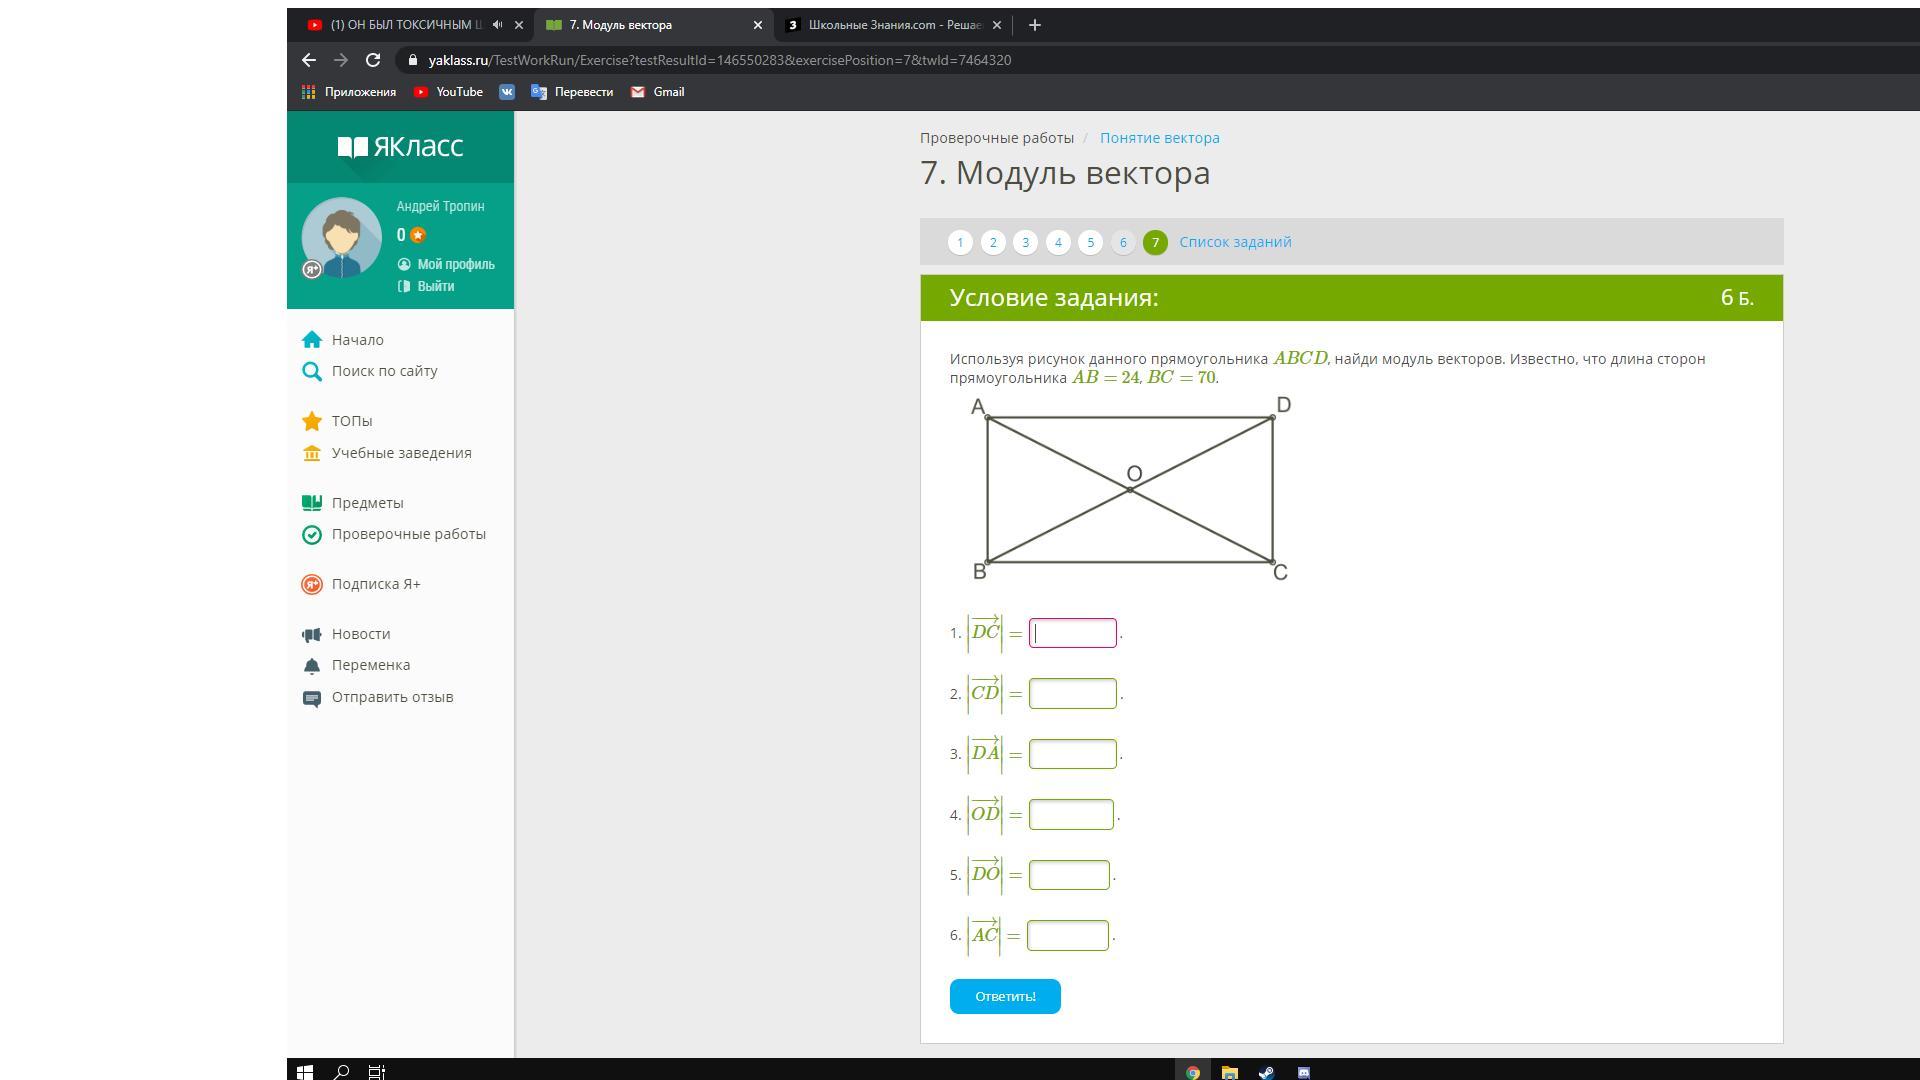Image resolution: width=1920 pixels, height=1080 pixels.
Task: Click the home icon next to Начало
Action: (x=312, y=340)
